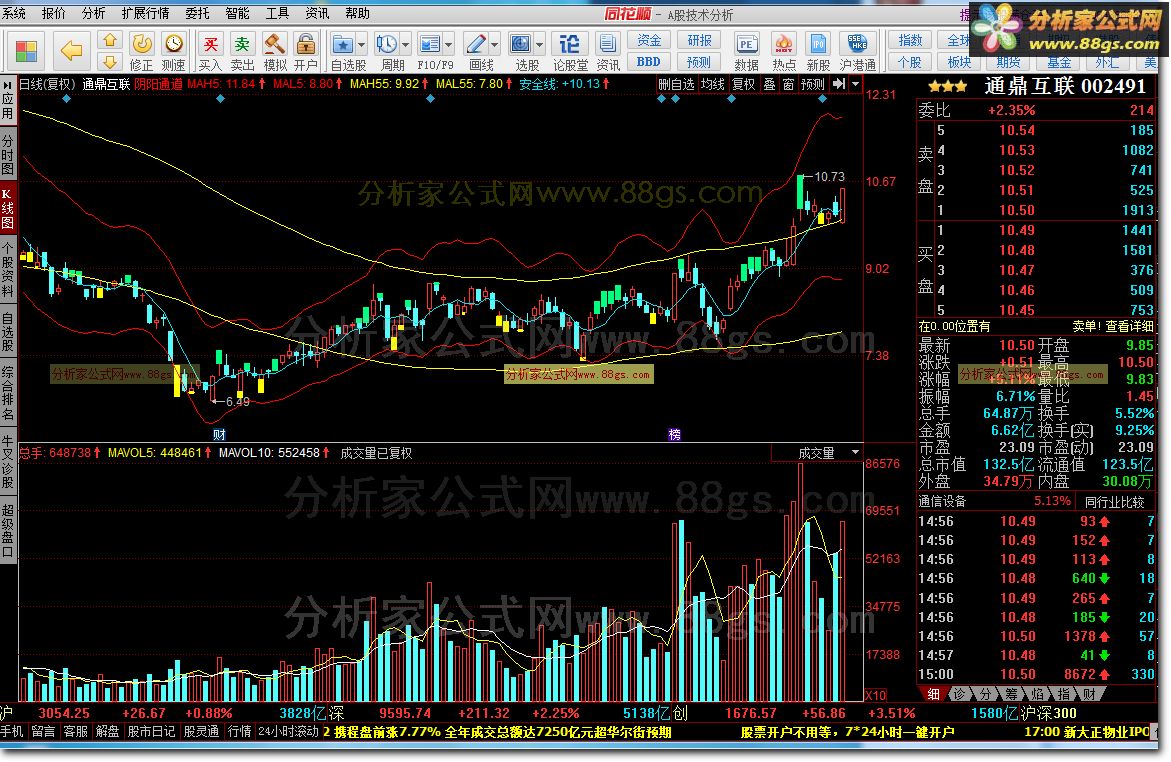The width and height of the screenshot is (1171, 762).
Task: Click the 10.73 high price label
Action: coord(829,177)
